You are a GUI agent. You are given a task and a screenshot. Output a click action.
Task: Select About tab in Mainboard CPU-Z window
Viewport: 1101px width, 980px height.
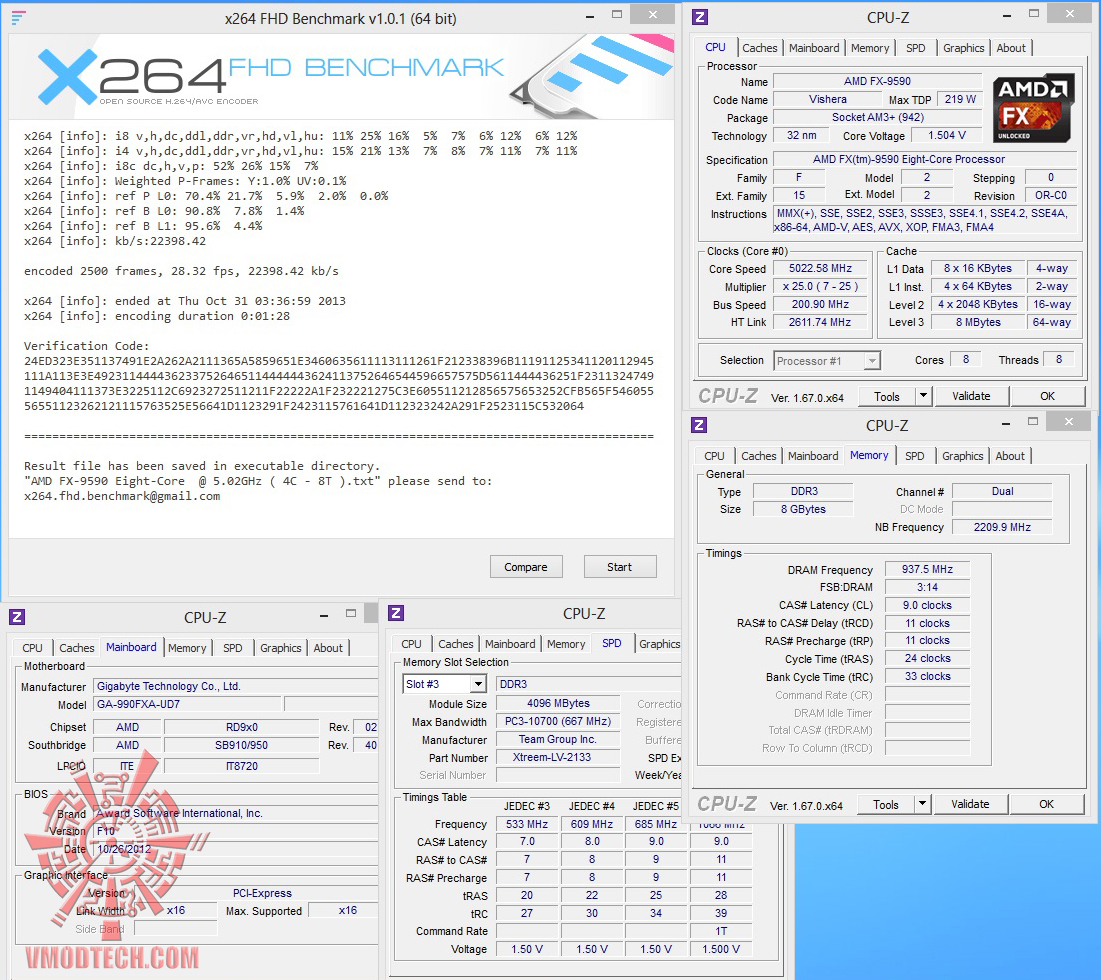[x=328, y=648]
